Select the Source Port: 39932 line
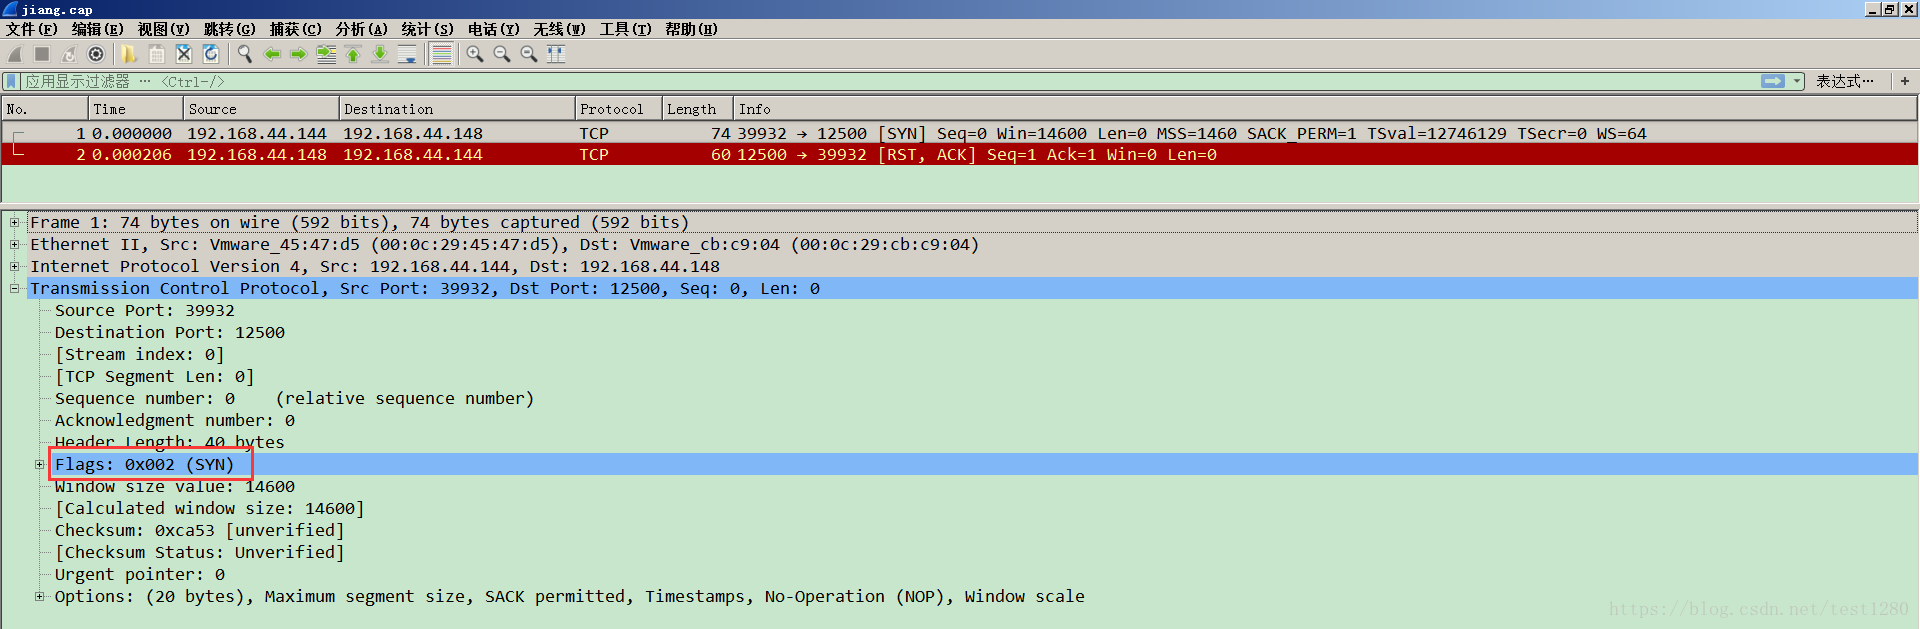This screenshot has height=629, width=1920. [x=145, y=310]
